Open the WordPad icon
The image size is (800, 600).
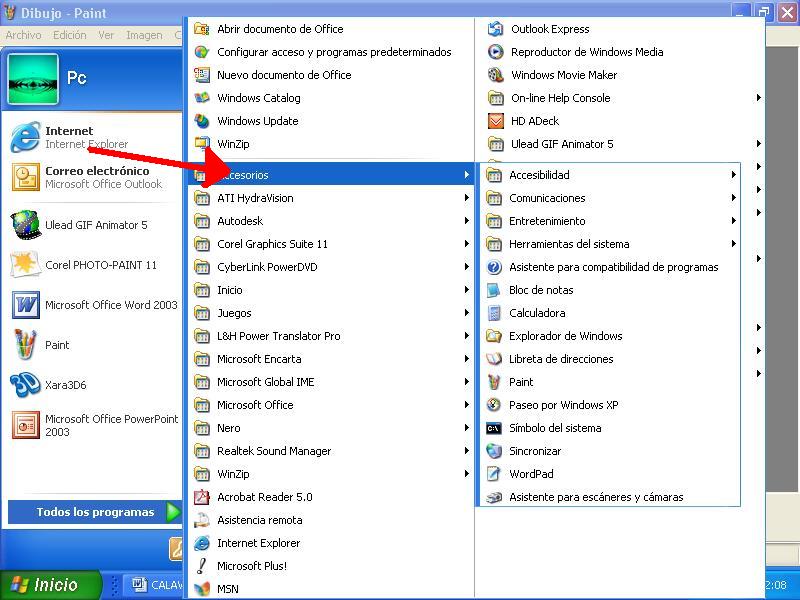point(494,474)
